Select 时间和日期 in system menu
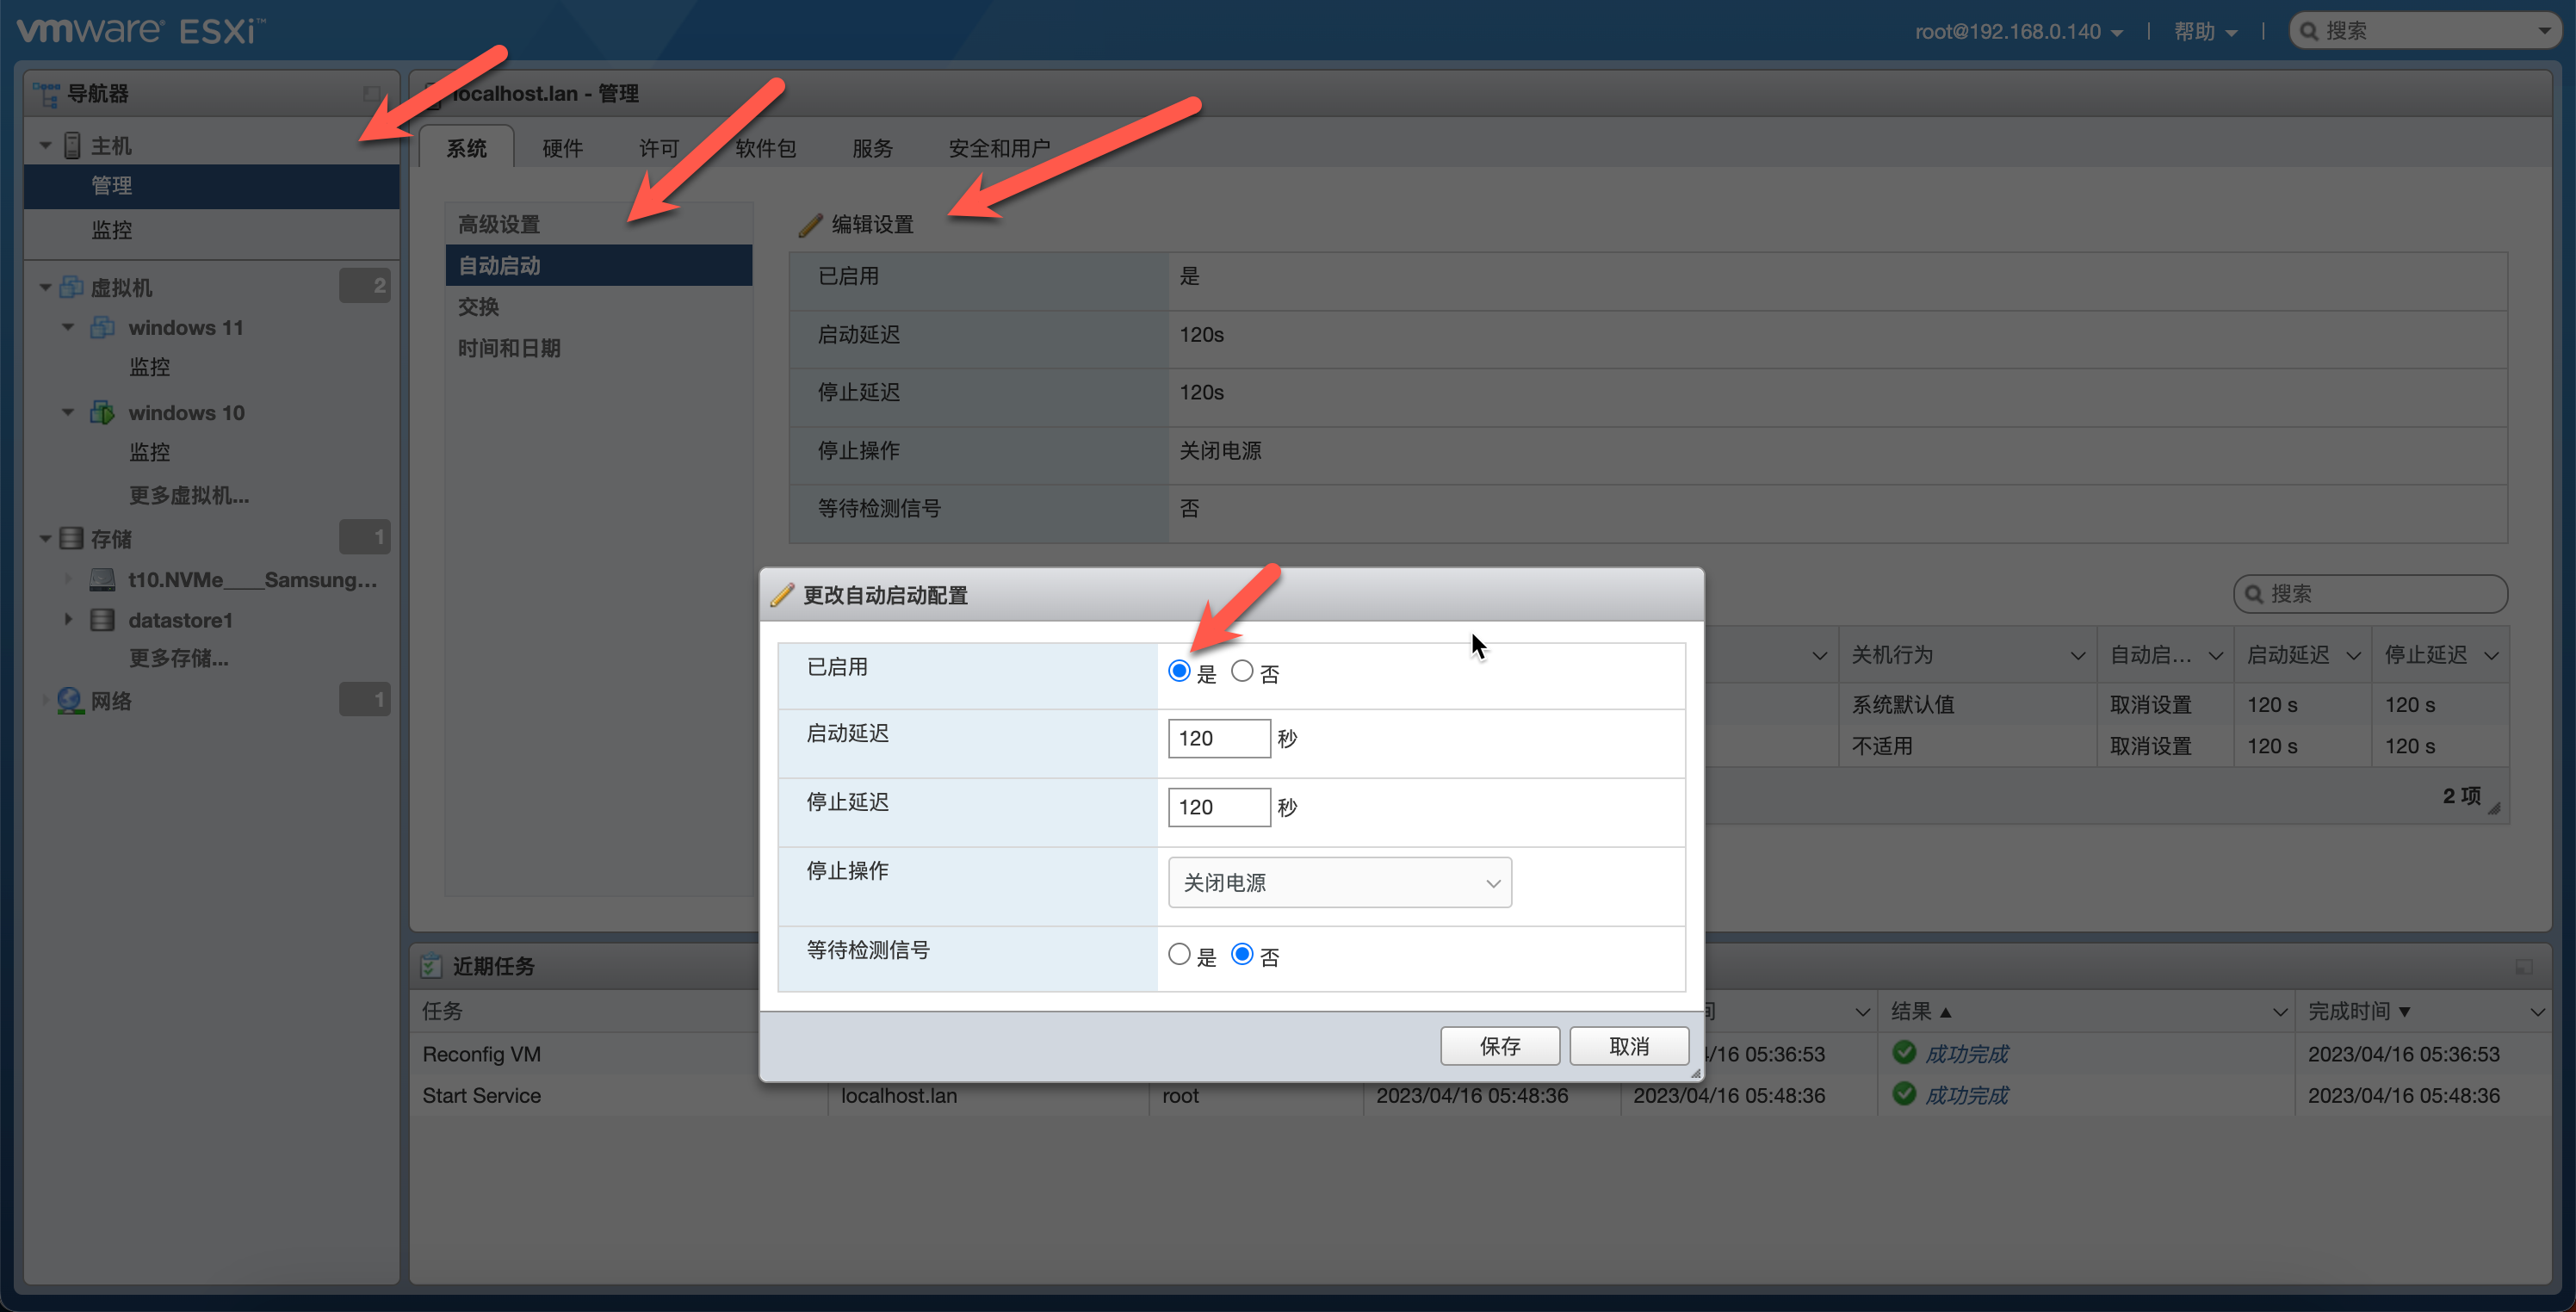 509,348
